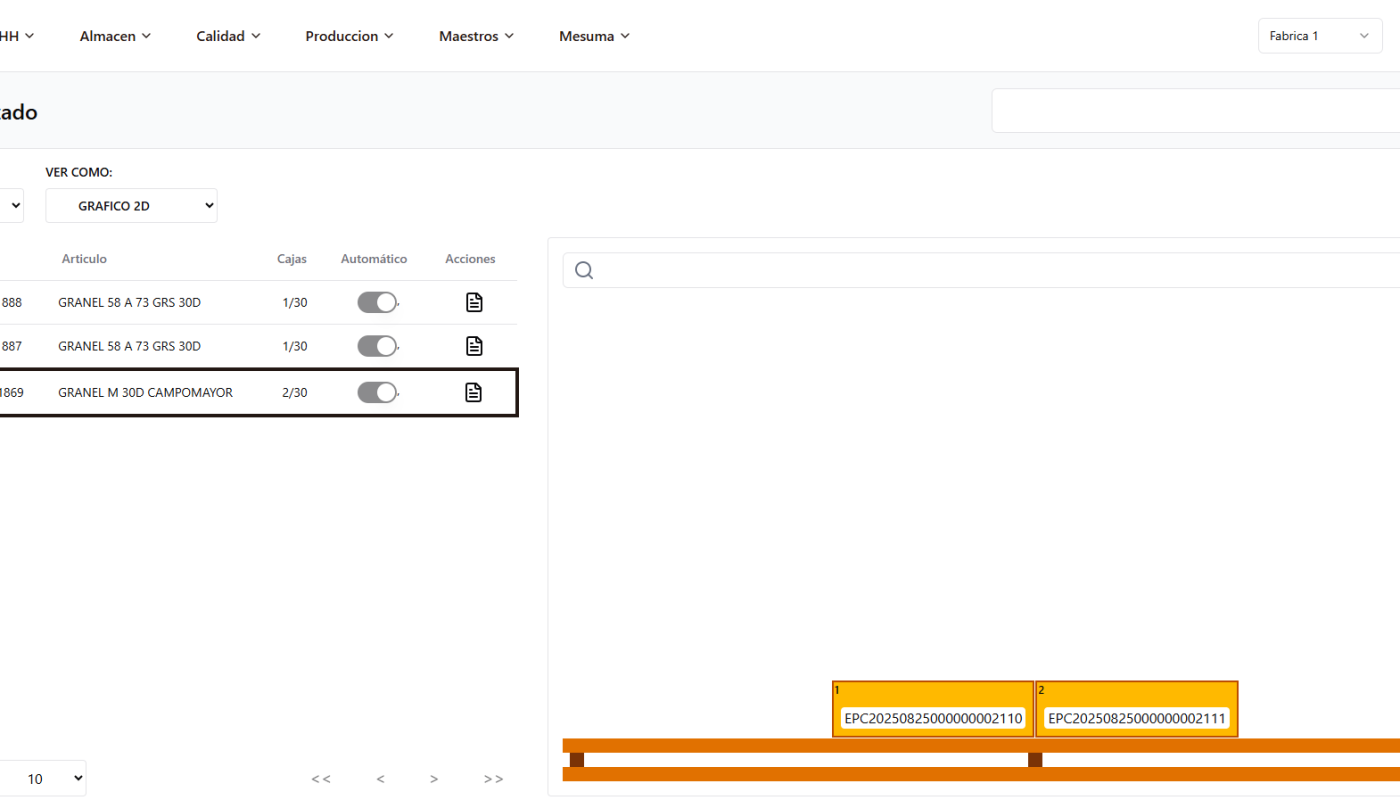
Task: Toggle Automático switch for GRANEL M 30D CAMPOMAYOR
Action: point(378,392)
